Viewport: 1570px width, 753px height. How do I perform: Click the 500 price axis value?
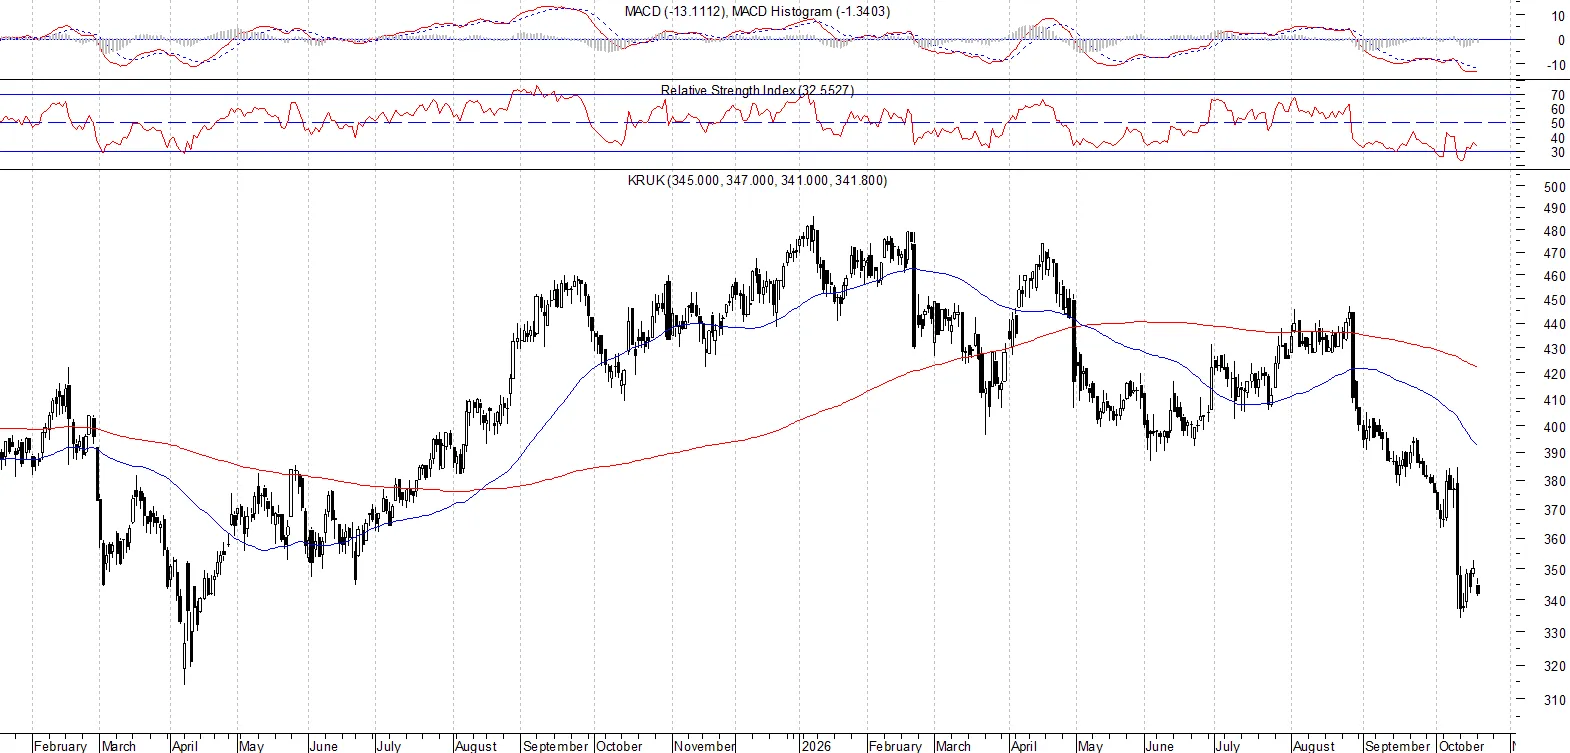(x=1555, y=187)
